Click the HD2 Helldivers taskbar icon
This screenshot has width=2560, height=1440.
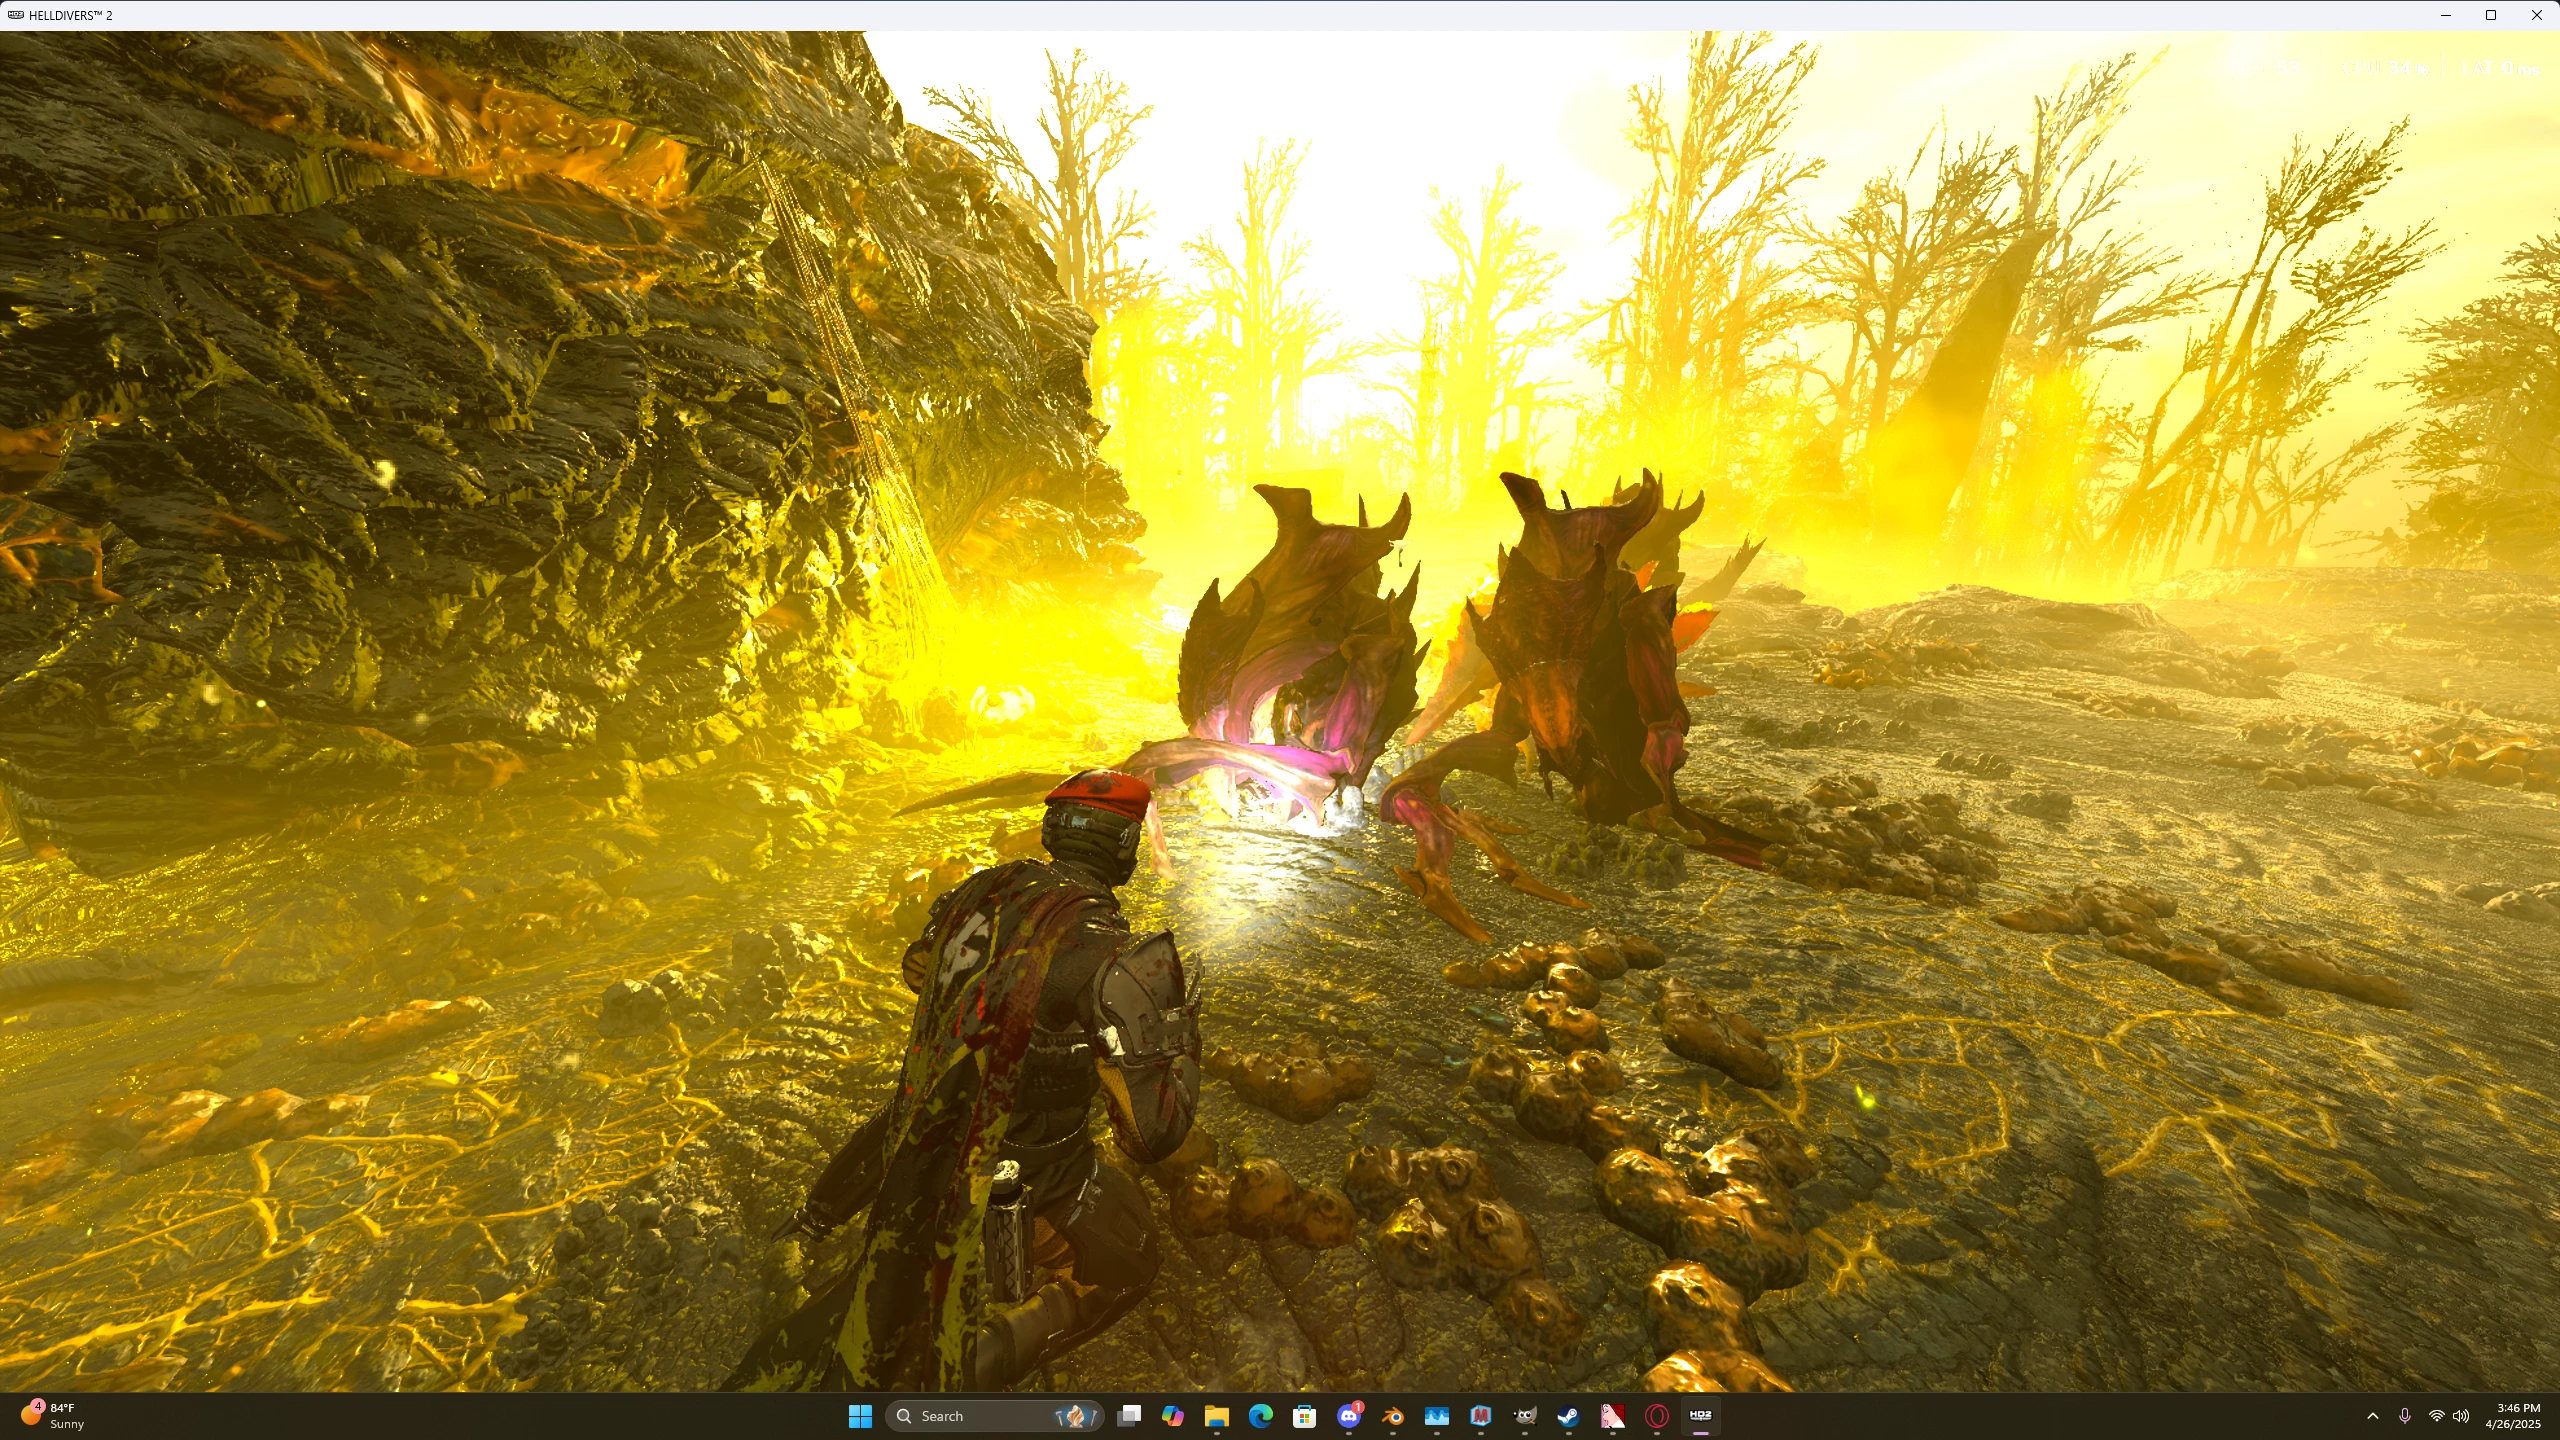[1701, 1416]
